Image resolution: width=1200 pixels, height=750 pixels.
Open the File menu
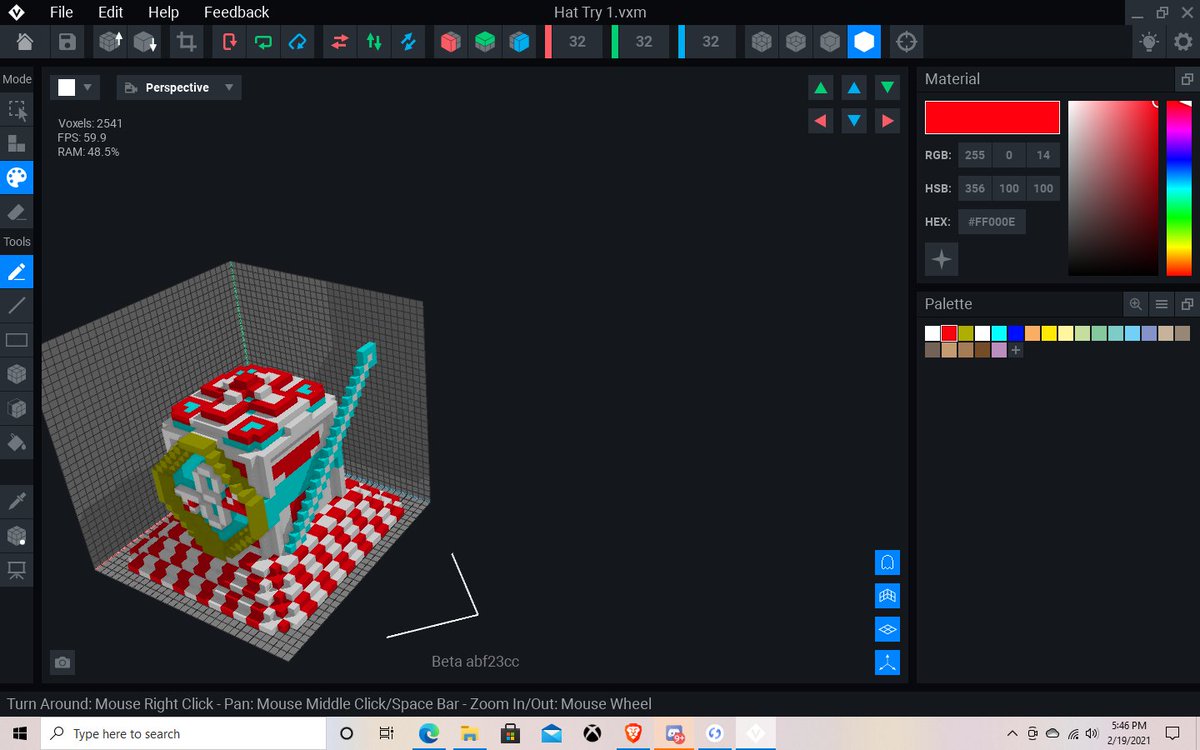(x=61, y=12)
